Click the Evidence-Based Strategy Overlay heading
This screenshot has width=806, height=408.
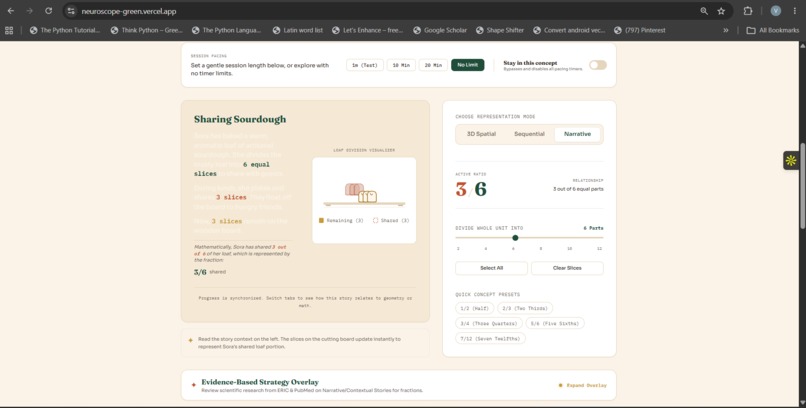(x=260, y=382)
